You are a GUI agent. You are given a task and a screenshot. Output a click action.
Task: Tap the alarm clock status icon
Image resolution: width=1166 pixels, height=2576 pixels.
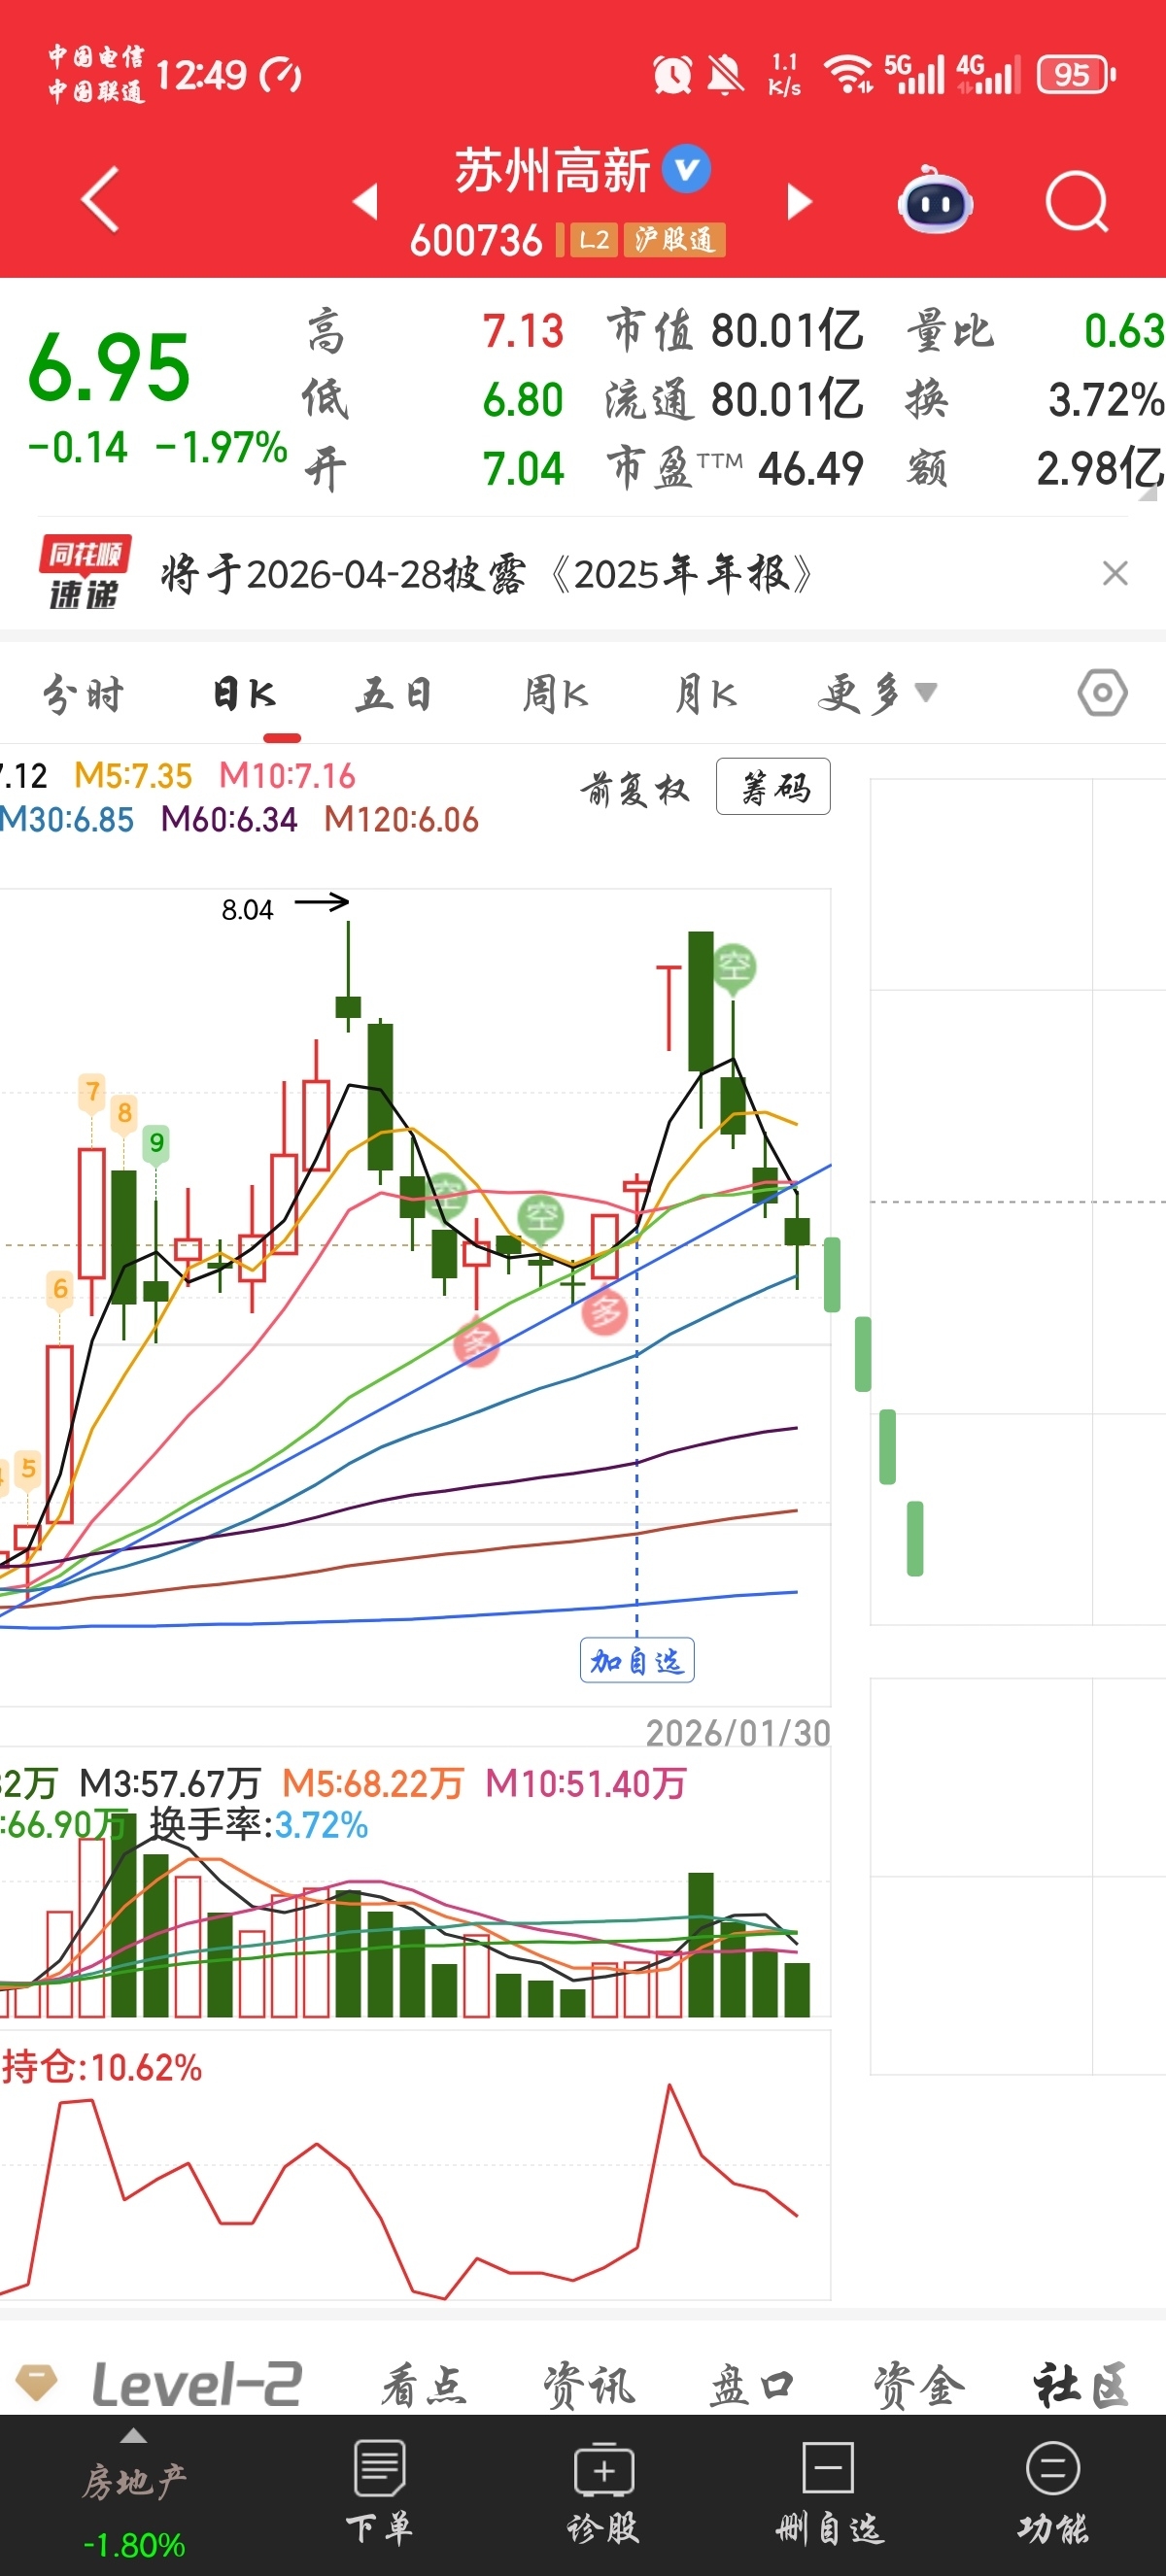click(x=672, y=75)
